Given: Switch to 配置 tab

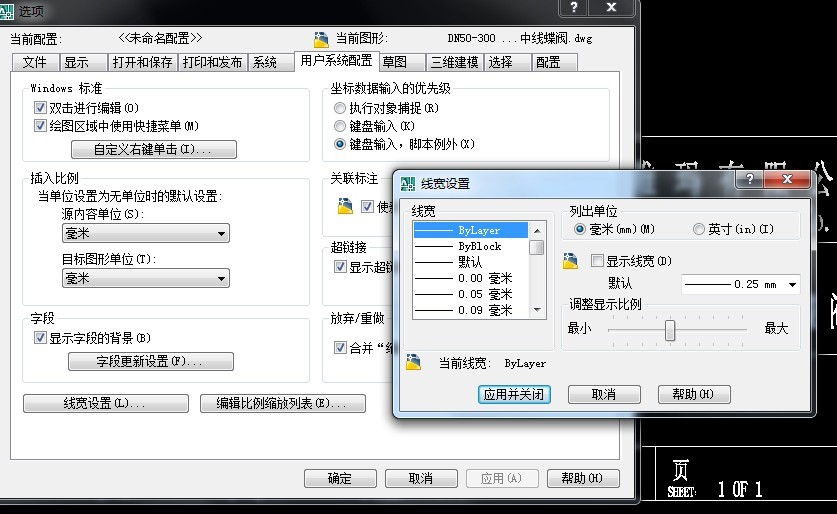Looking at the screenshot, I should coord(554,62).
